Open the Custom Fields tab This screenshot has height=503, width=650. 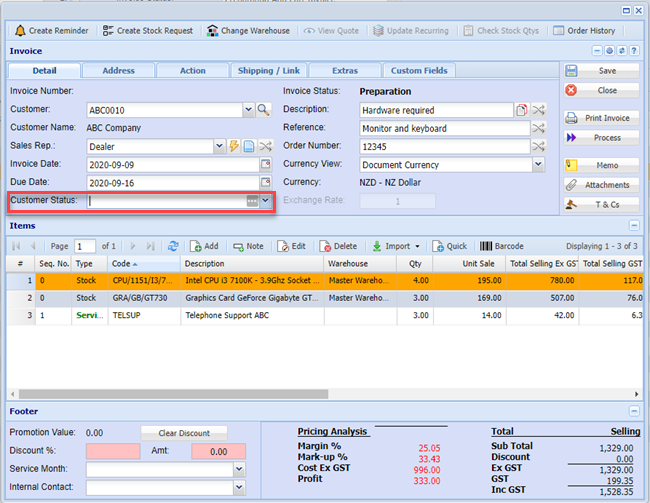pos(419,71)
